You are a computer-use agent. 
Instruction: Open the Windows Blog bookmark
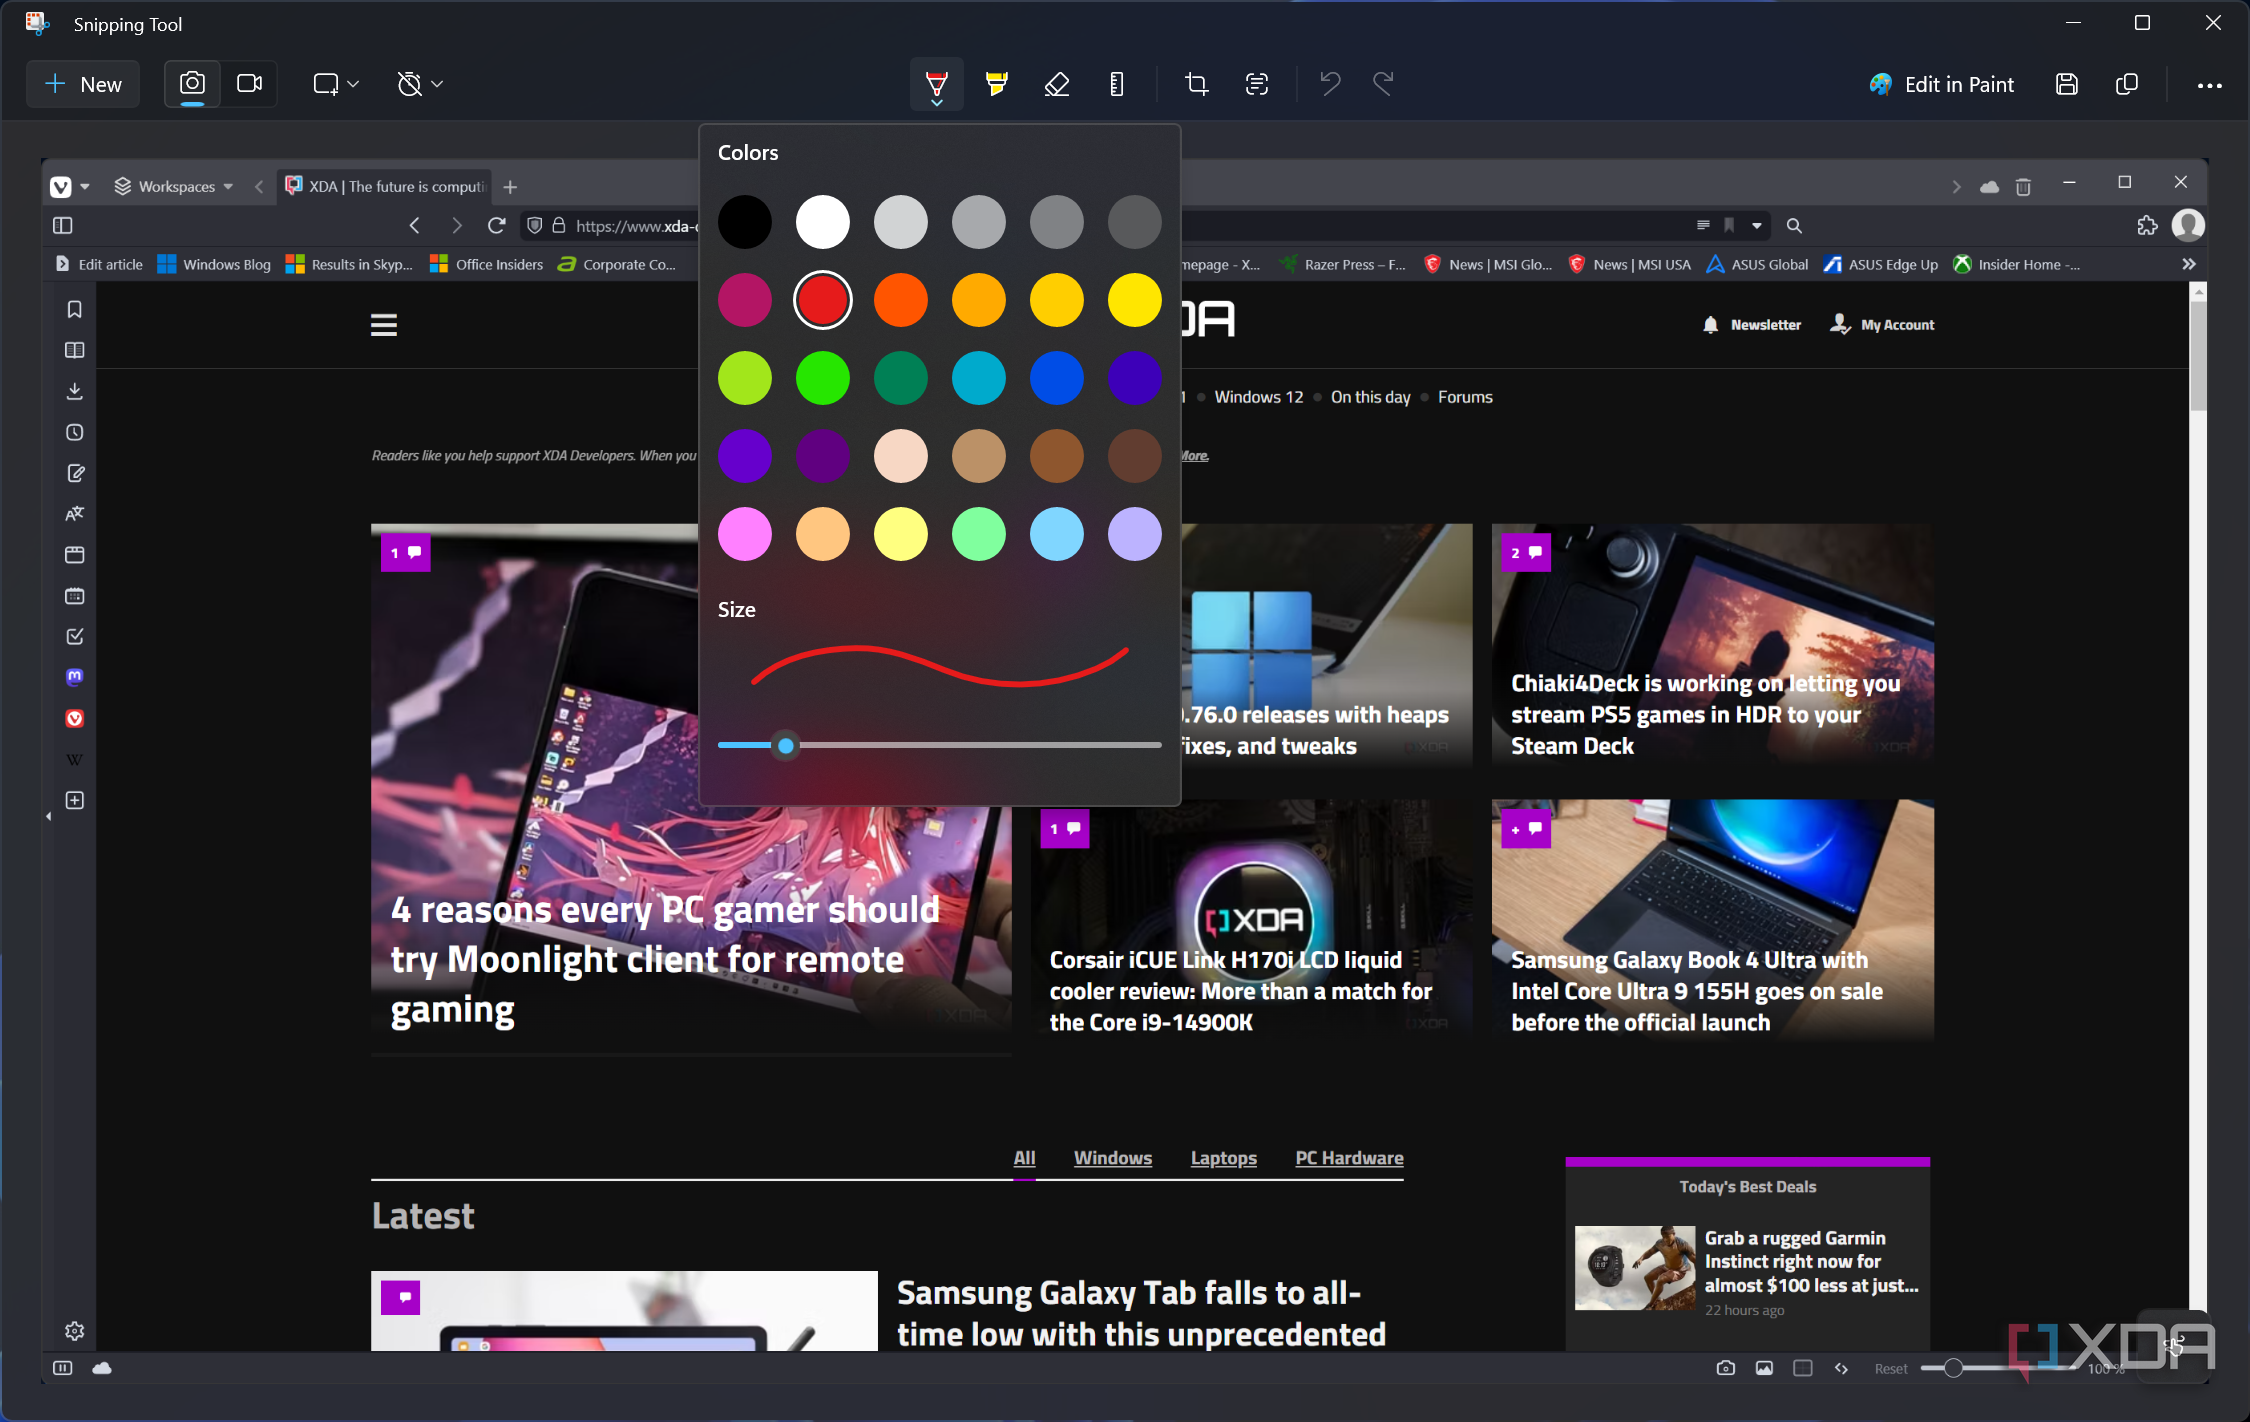[214, 264]
